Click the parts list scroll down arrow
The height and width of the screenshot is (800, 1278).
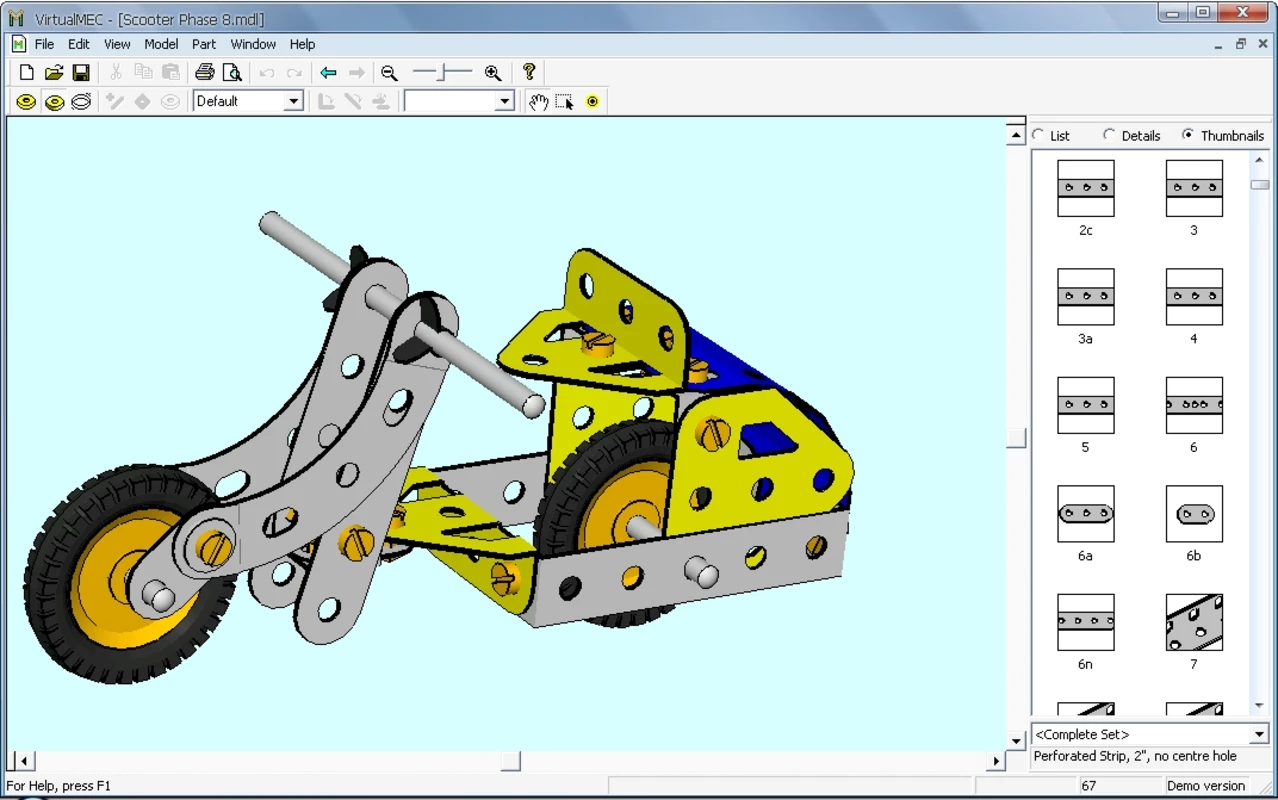(x=1260, y=706)
